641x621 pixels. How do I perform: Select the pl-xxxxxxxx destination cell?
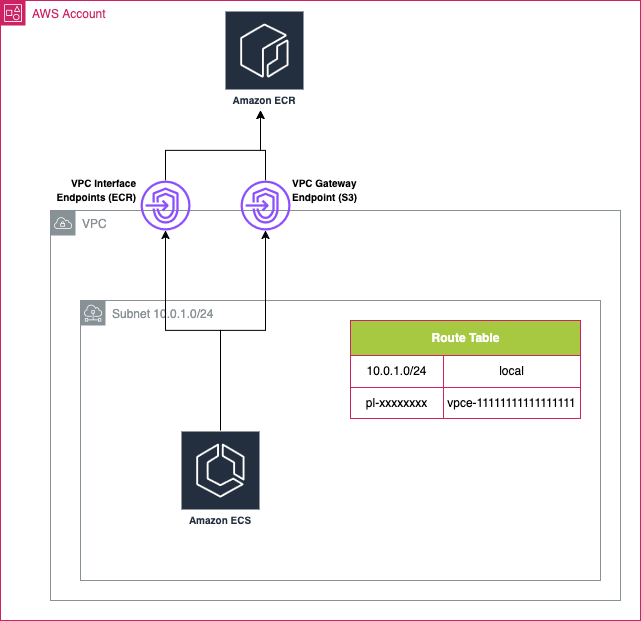pyautogui.click(x=397, y=402)
